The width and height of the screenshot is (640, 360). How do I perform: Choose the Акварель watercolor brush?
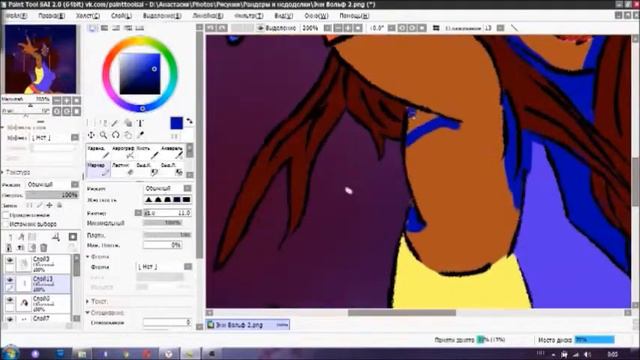click(172, 152)
